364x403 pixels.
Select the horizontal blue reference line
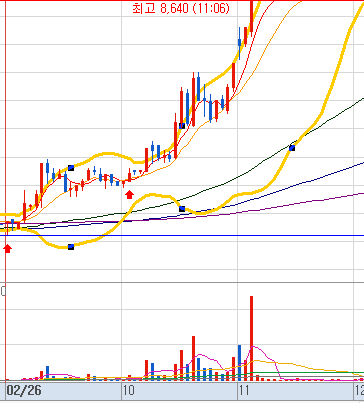tap(183, 236)
